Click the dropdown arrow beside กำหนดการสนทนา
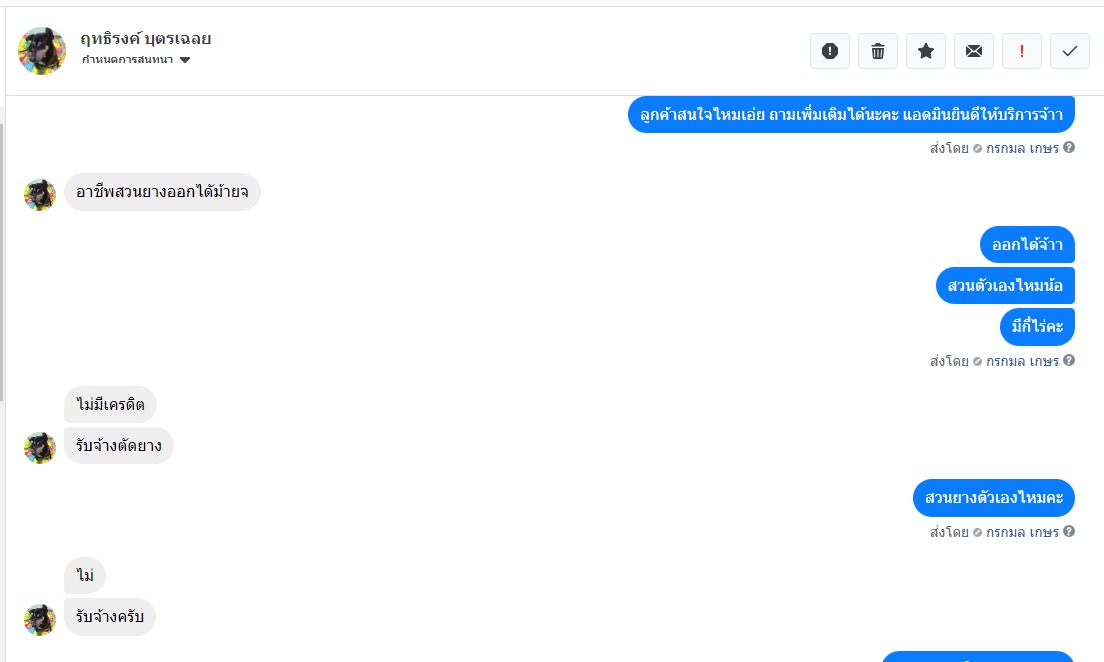The image size is (1104, 662). coord(185,60)
